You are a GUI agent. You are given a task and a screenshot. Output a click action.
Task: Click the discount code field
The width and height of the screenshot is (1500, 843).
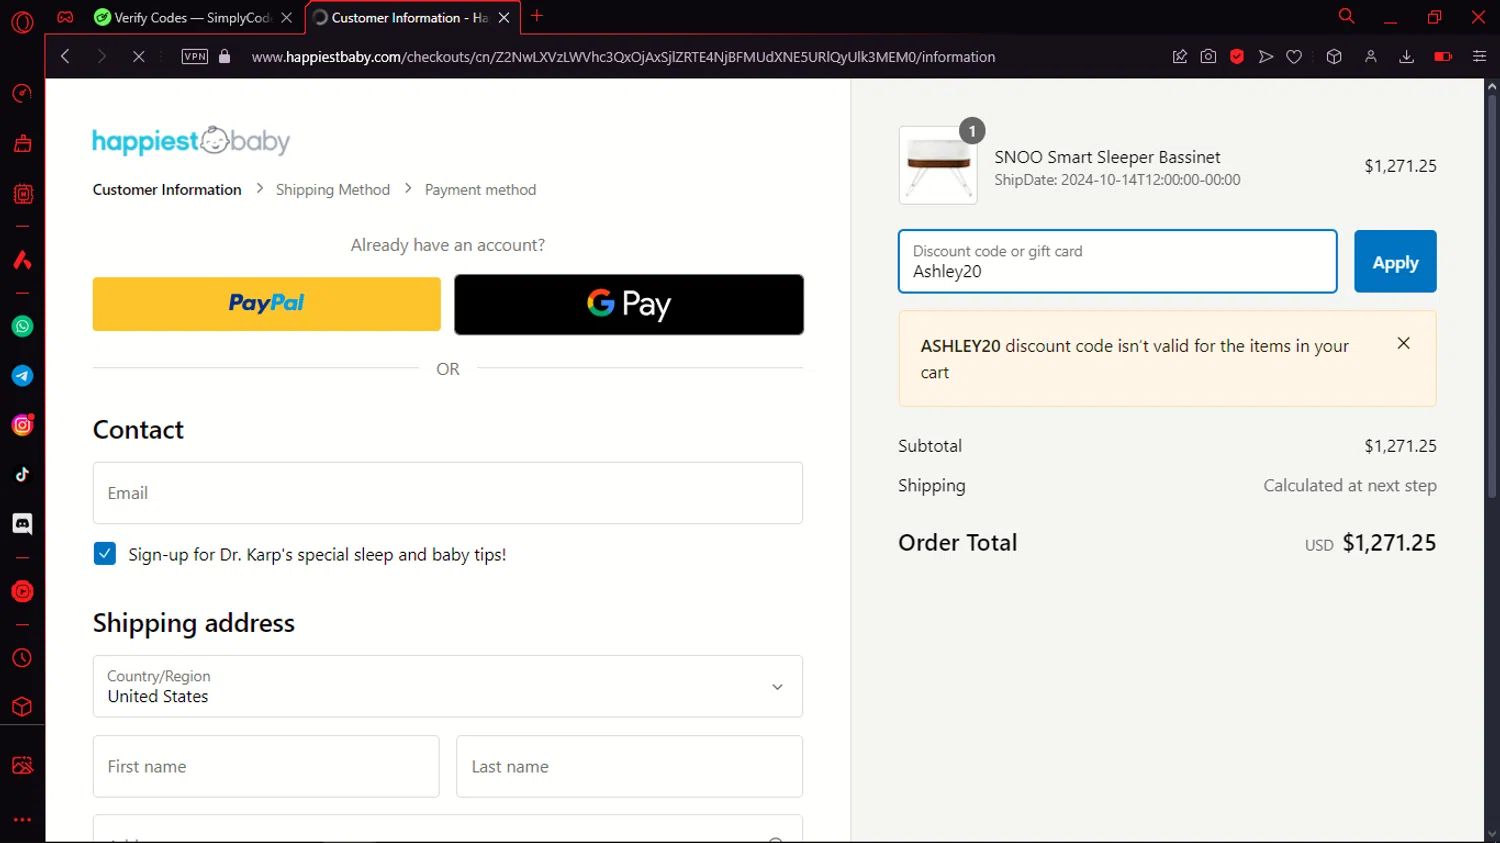[1118, 261]
